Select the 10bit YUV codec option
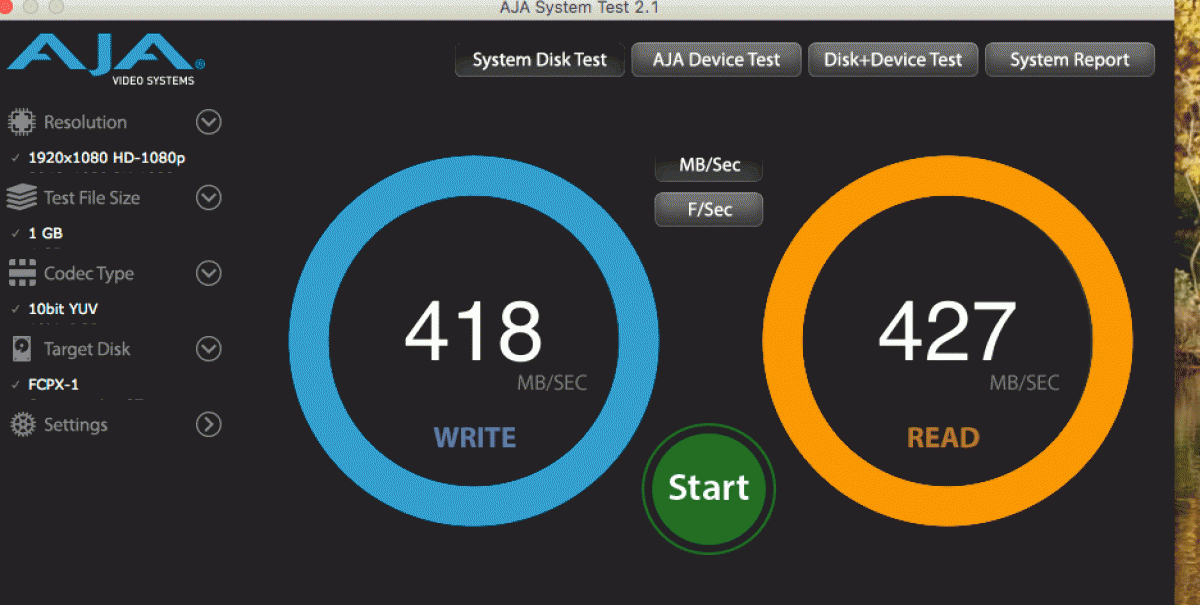Image resolution: width=1200 pixels, height=605 pixels. [x=63, y=309]
